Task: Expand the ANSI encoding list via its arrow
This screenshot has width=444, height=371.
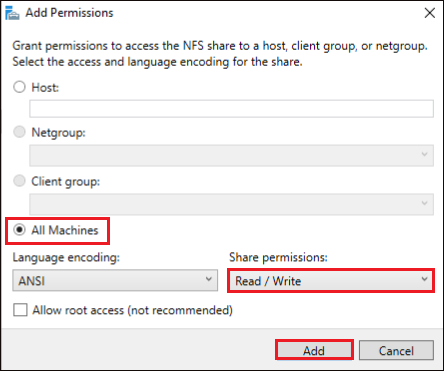Action: click(209, 279)
